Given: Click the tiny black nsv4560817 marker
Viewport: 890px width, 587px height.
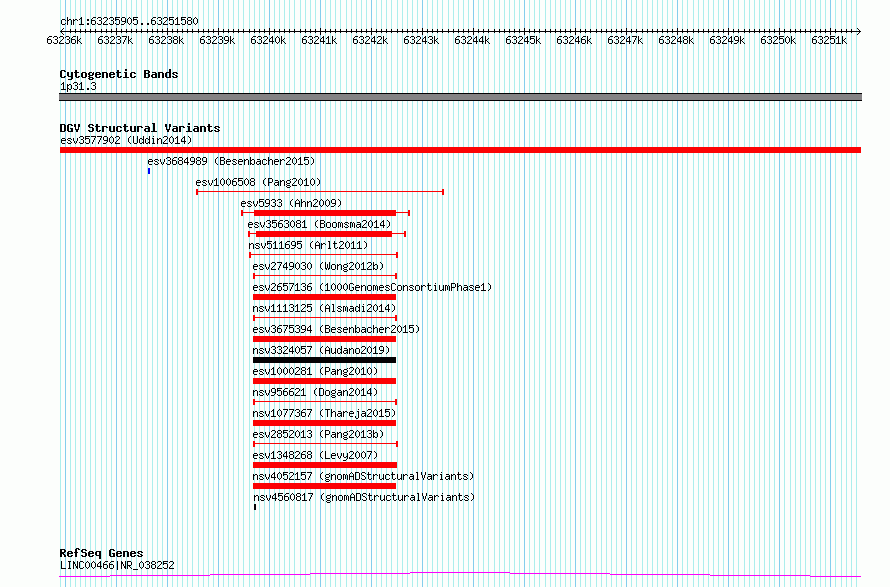Looking at the screenshot, I should pyautogui.click(x=255, y=507).
